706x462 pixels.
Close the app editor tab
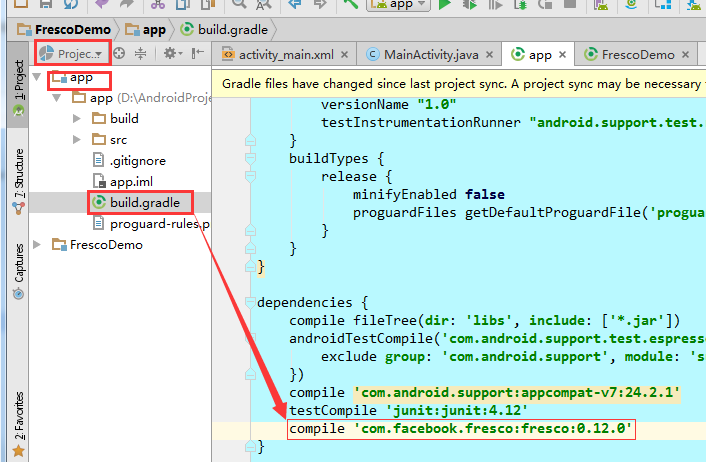(562, 54)
